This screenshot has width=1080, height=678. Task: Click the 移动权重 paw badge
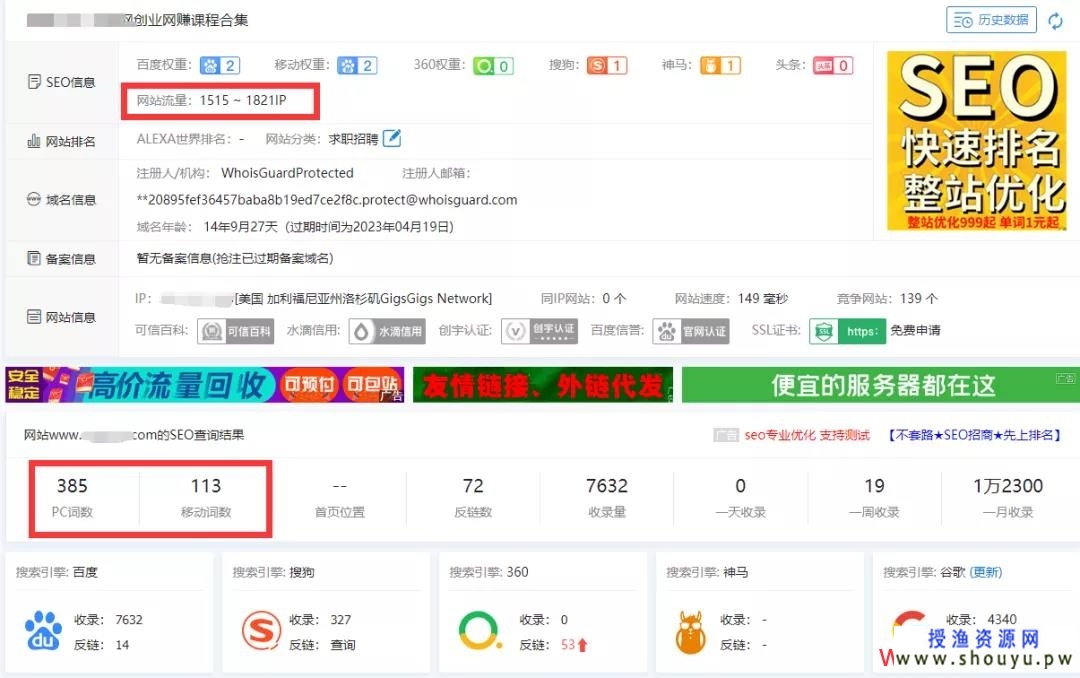click(x=357, y=66)
